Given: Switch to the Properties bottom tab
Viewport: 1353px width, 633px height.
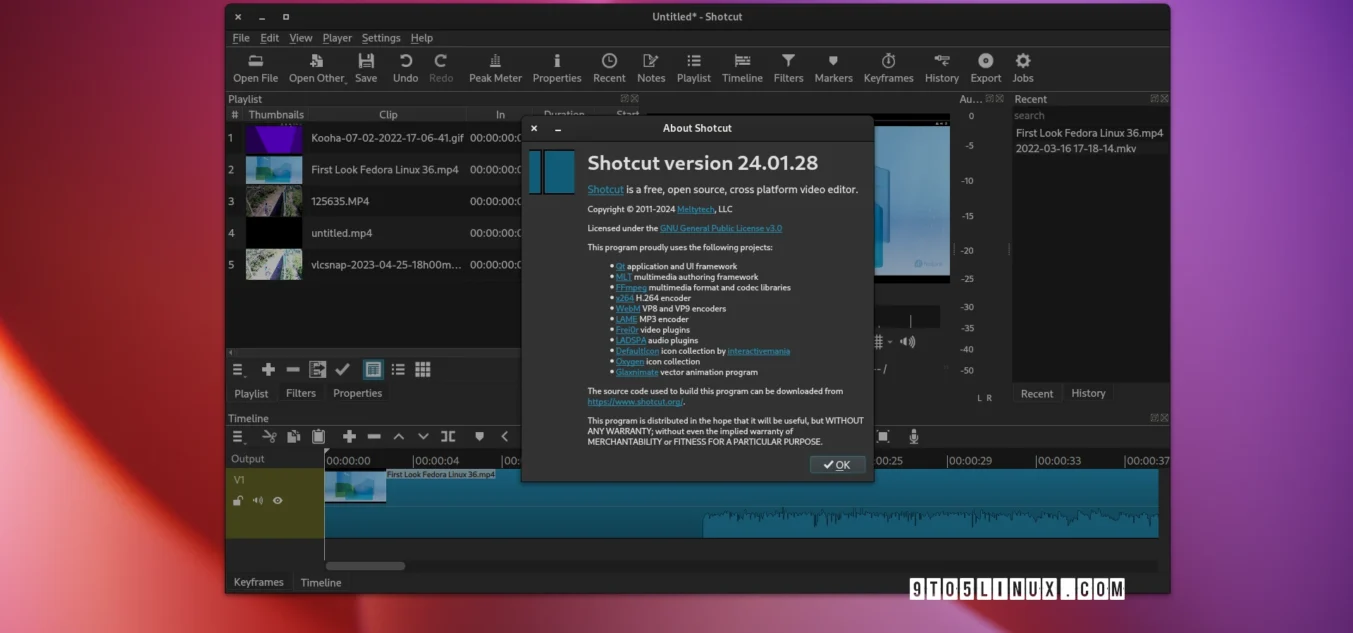Looking at the screenshot, I should coord(358,394).
